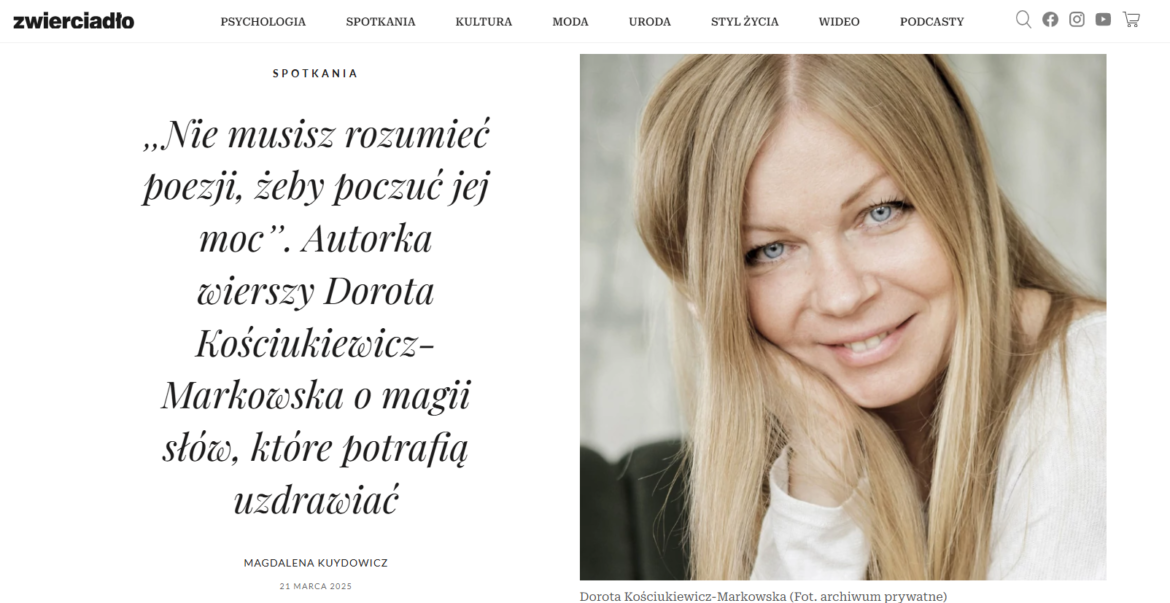
Task: Select Spotkania in the top navigation
Action: tap(381, 22)
